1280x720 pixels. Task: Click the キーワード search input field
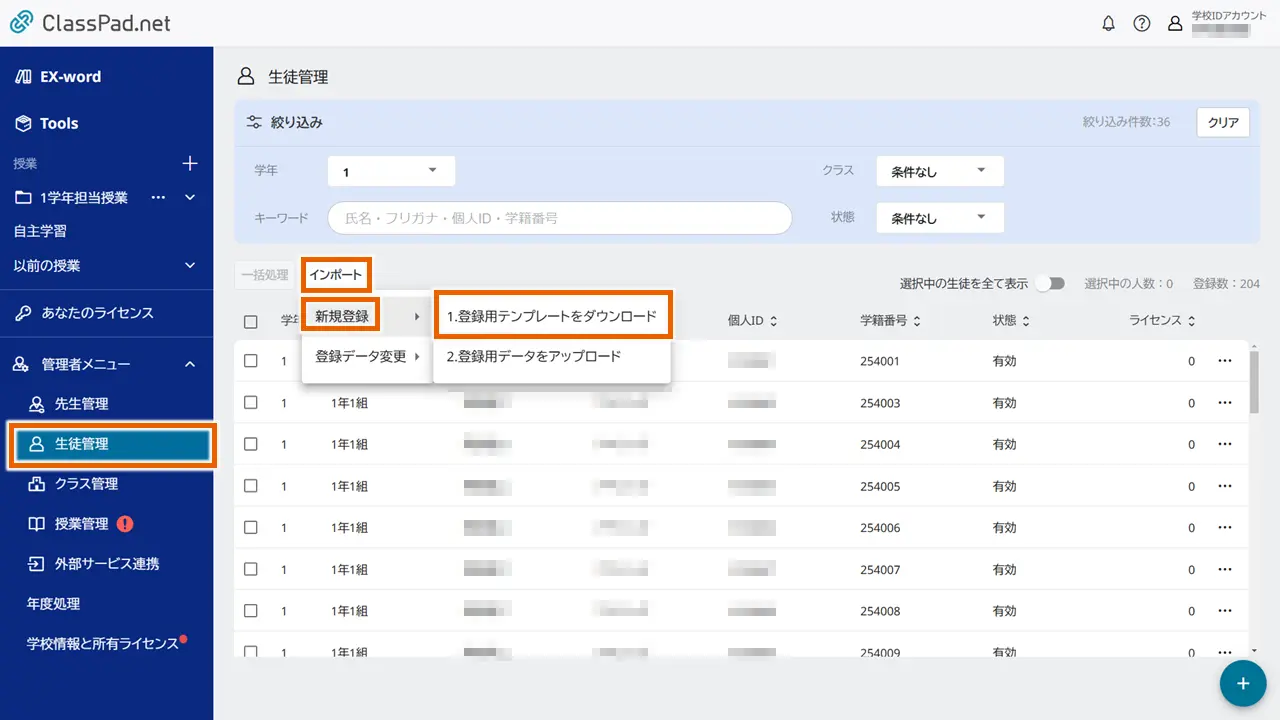tap(560, 217)
